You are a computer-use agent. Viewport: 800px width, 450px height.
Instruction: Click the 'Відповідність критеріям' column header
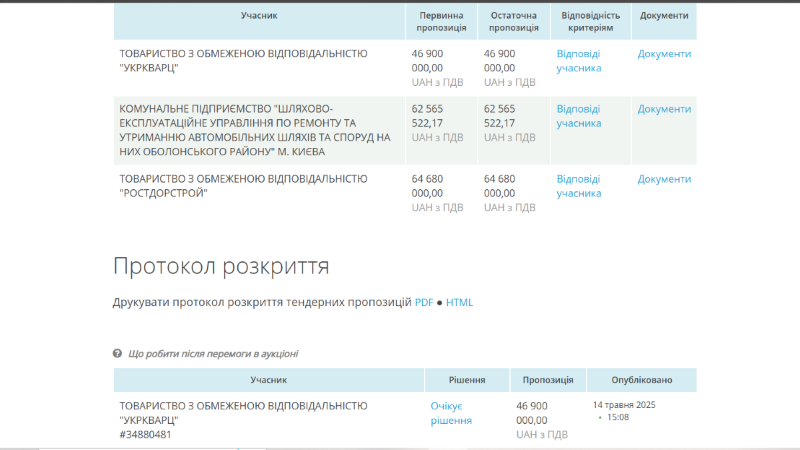point(591,21)
